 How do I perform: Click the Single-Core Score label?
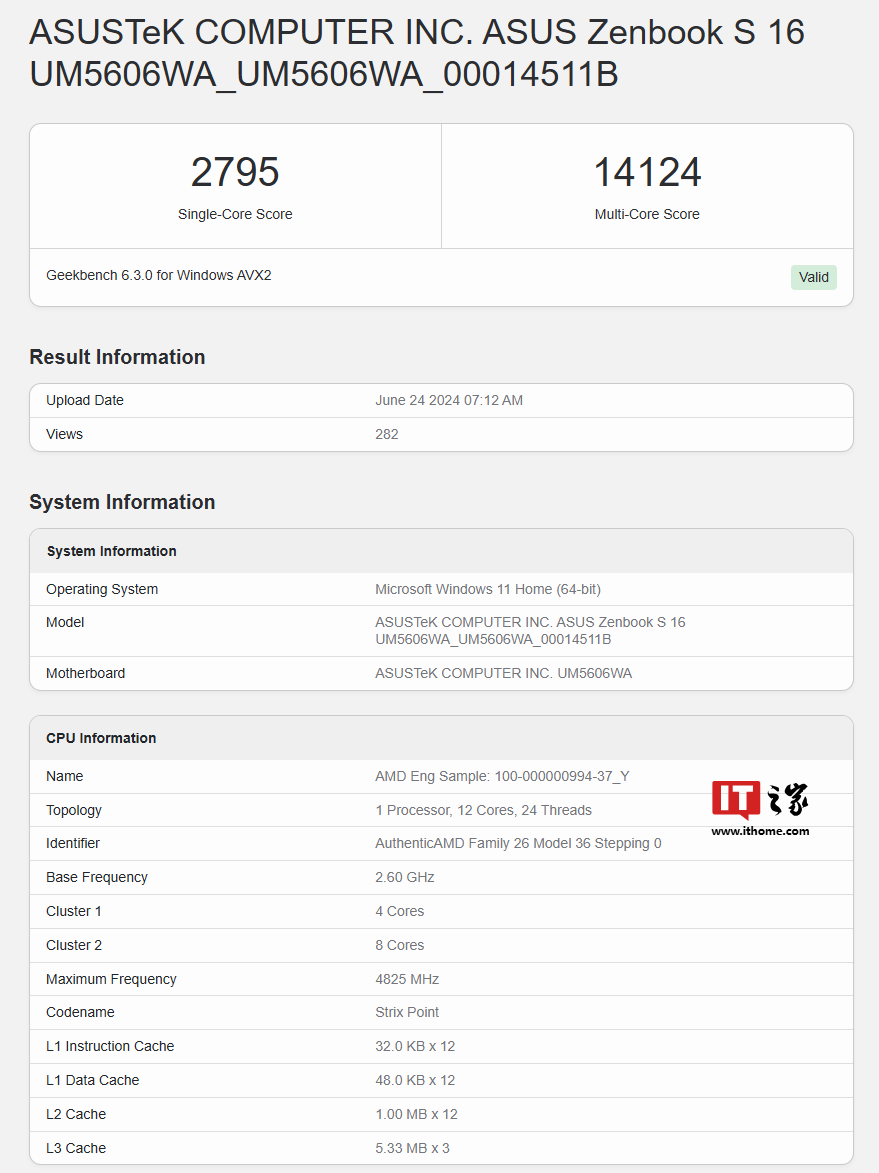(x=235, y=214)
